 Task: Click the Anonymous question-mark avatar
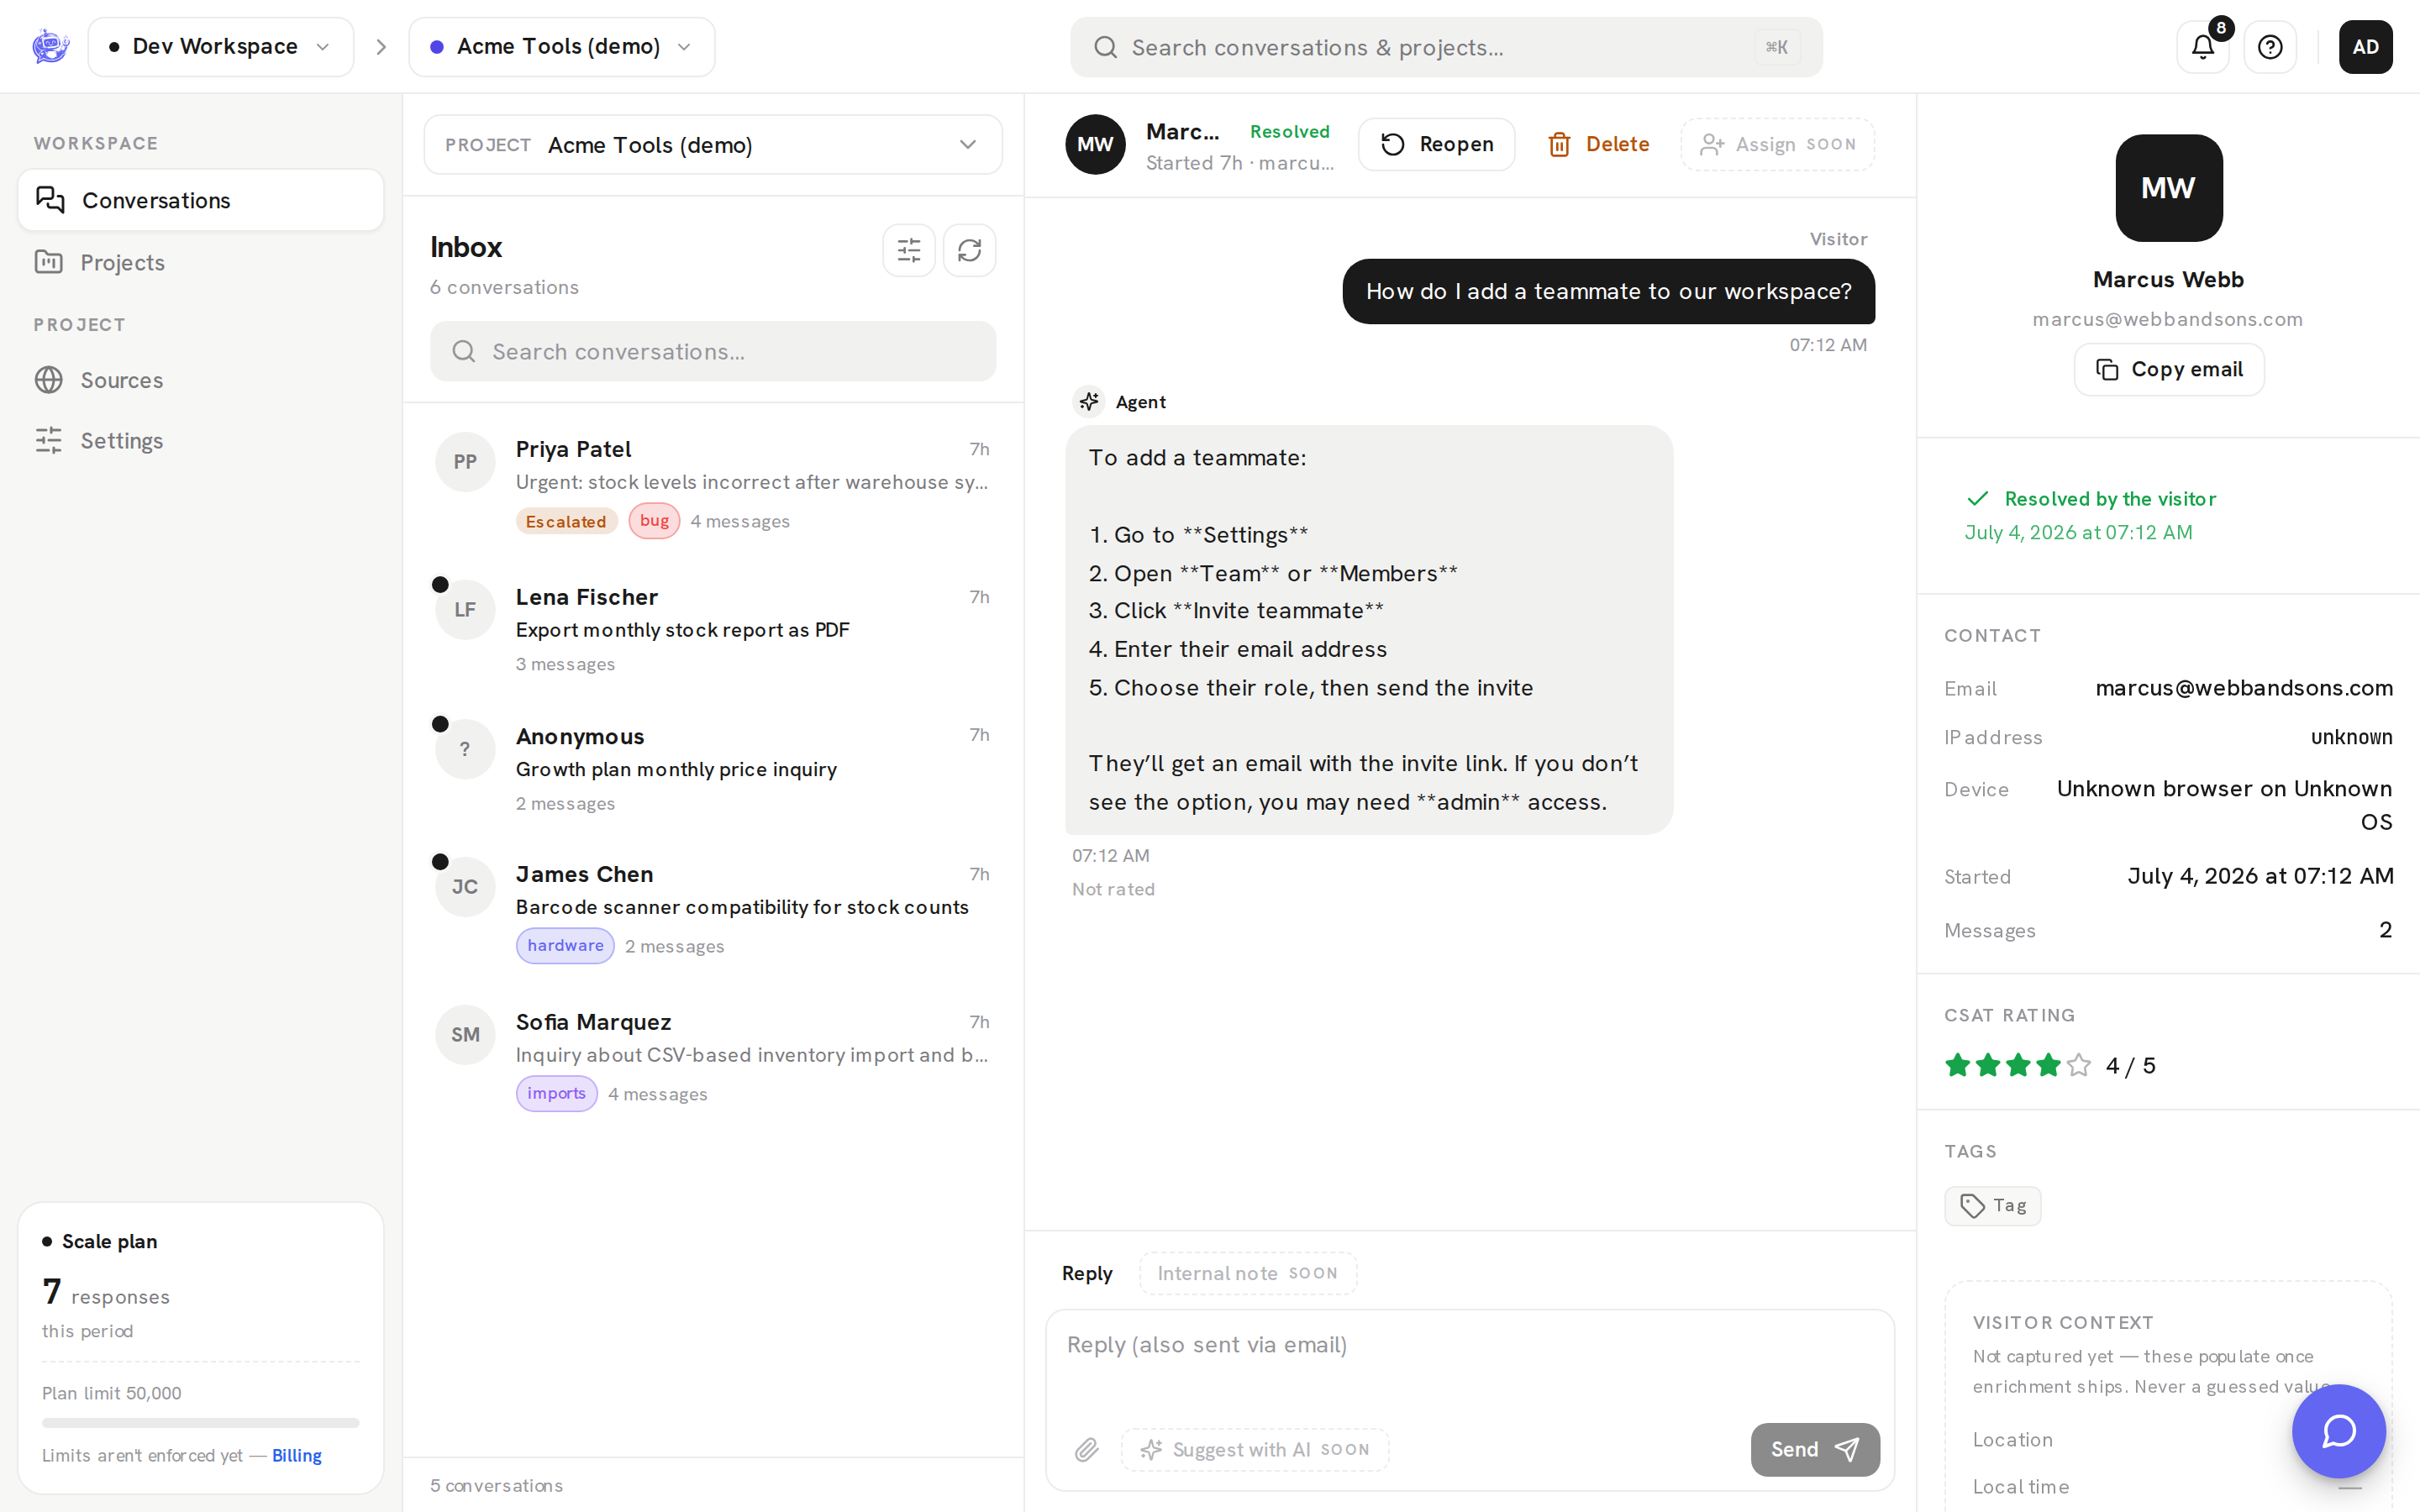(465, 749)
